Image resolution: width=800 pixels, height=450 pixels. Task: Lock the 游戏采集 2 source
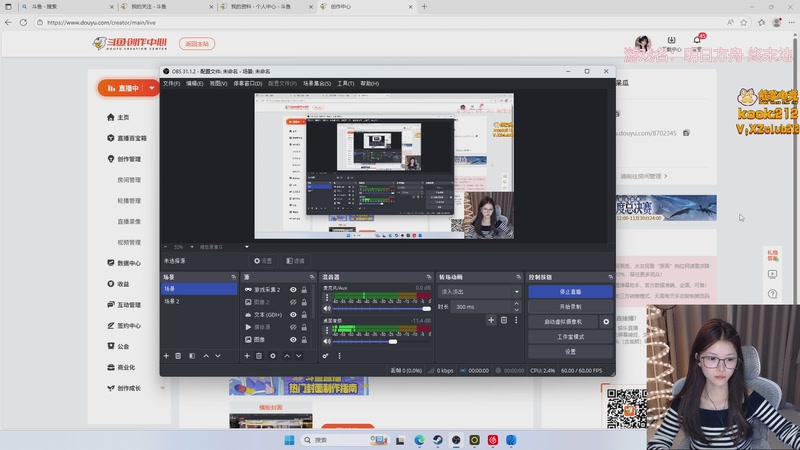pyautogui.click(x=304, y=289)
